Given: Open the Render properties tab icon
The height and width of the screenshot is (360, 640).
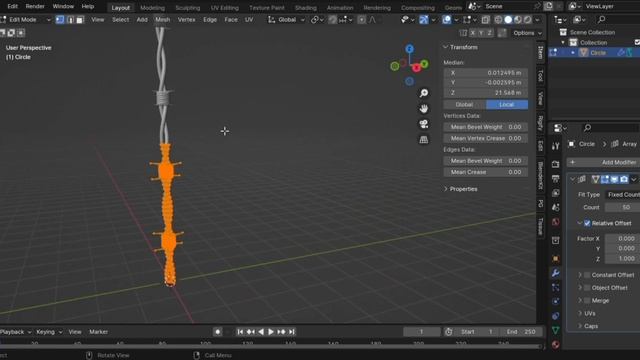Looking at the screenshot, I should (x=556, y=164).
